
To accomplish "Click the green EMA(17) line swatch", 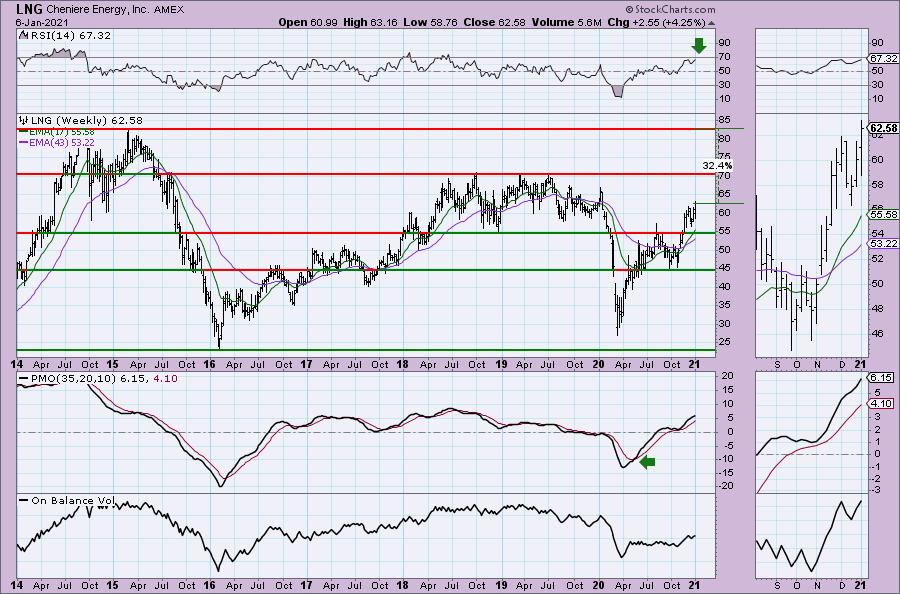I will pos(24,133).
